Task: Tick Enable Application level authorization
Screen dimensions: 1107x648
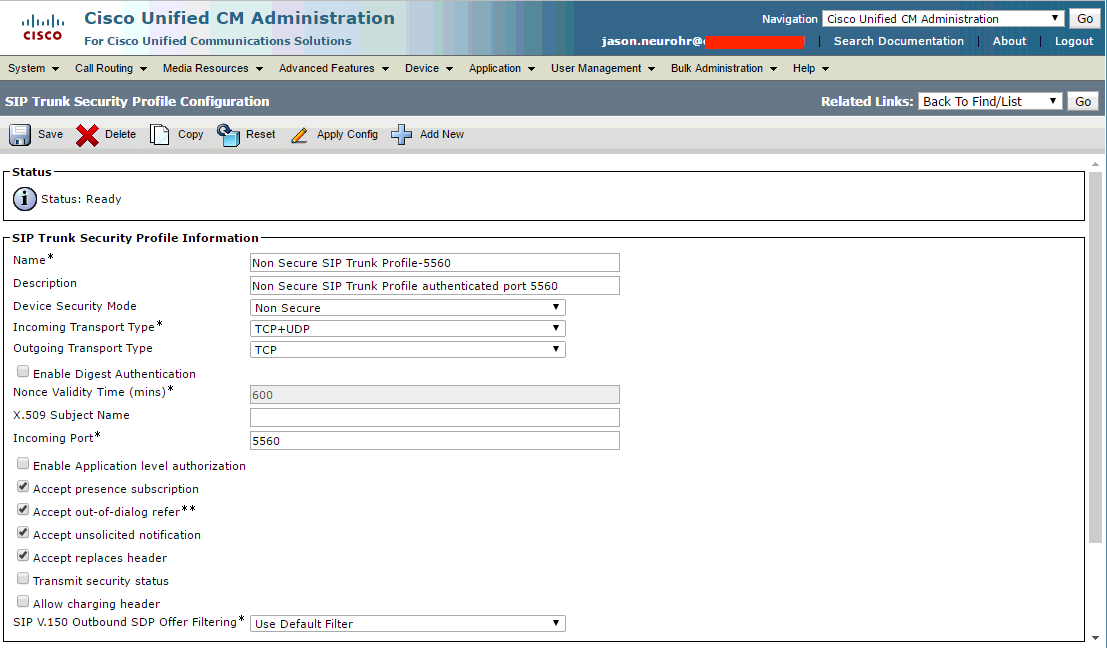Action: tap(23, 464)
